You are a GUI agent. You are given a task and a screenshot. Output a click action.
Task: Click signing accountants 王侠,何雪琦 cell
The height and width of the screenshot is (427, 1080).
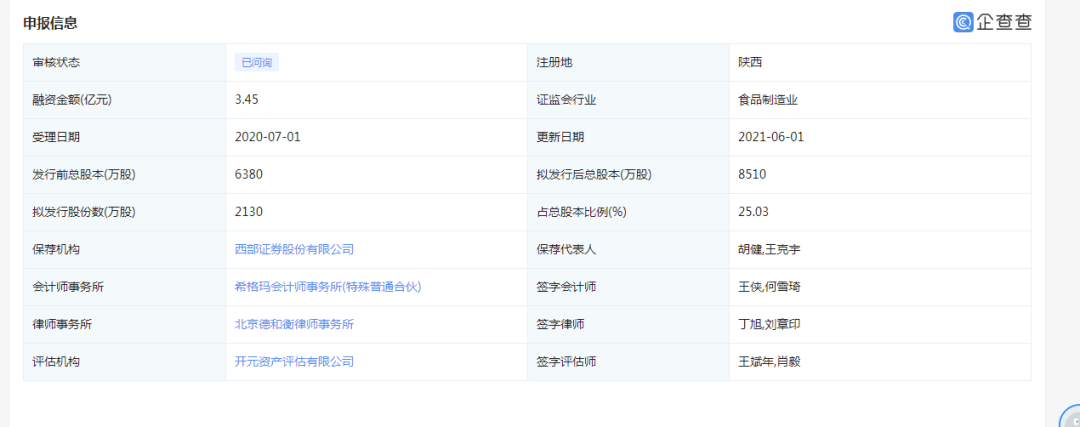click(x=769, y=287)
